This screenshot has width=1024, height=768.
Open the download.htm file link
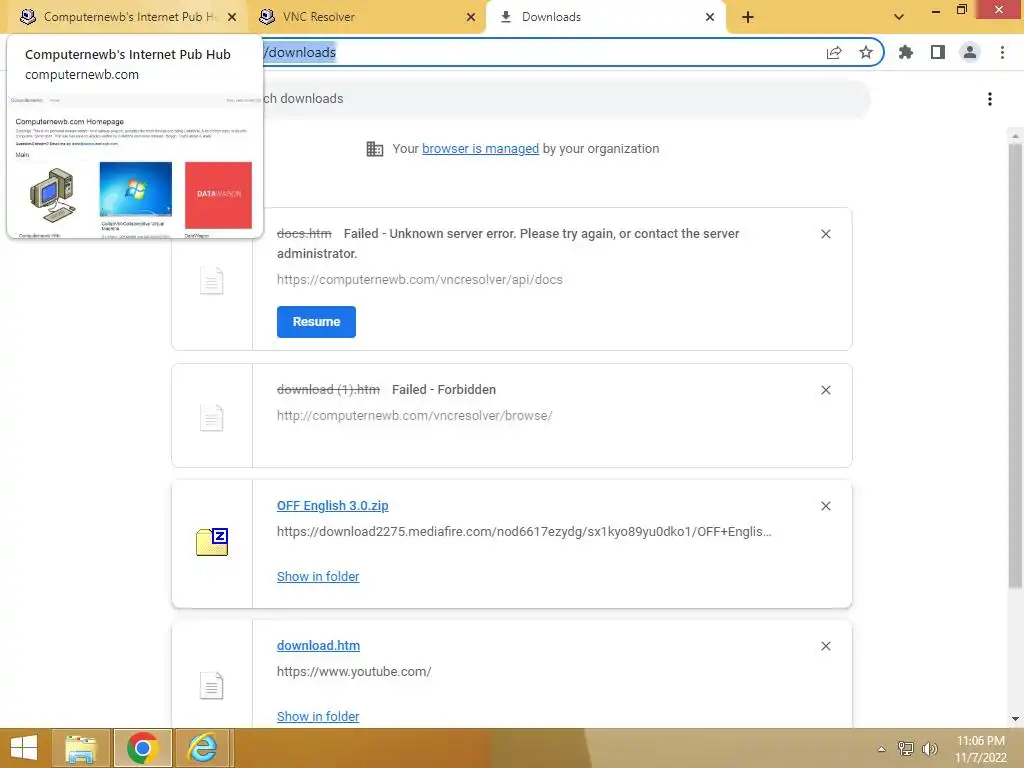point(318,645)
